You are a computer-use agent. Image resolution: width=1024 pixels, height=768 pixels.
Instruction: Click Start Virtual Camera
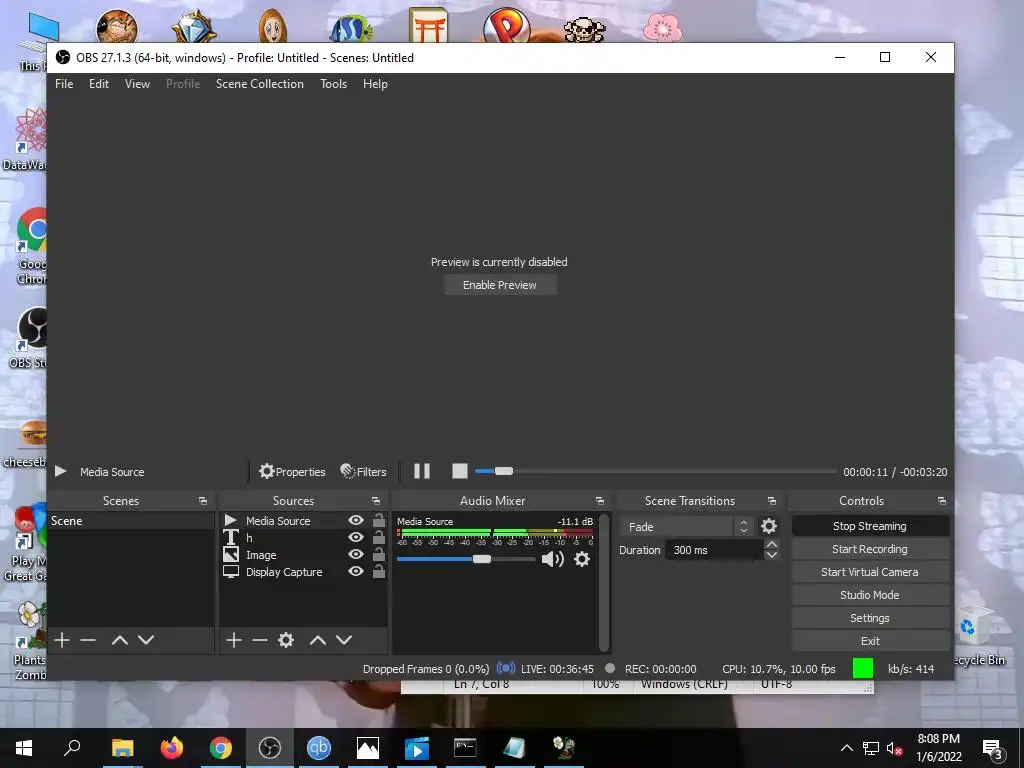point(870,571)
